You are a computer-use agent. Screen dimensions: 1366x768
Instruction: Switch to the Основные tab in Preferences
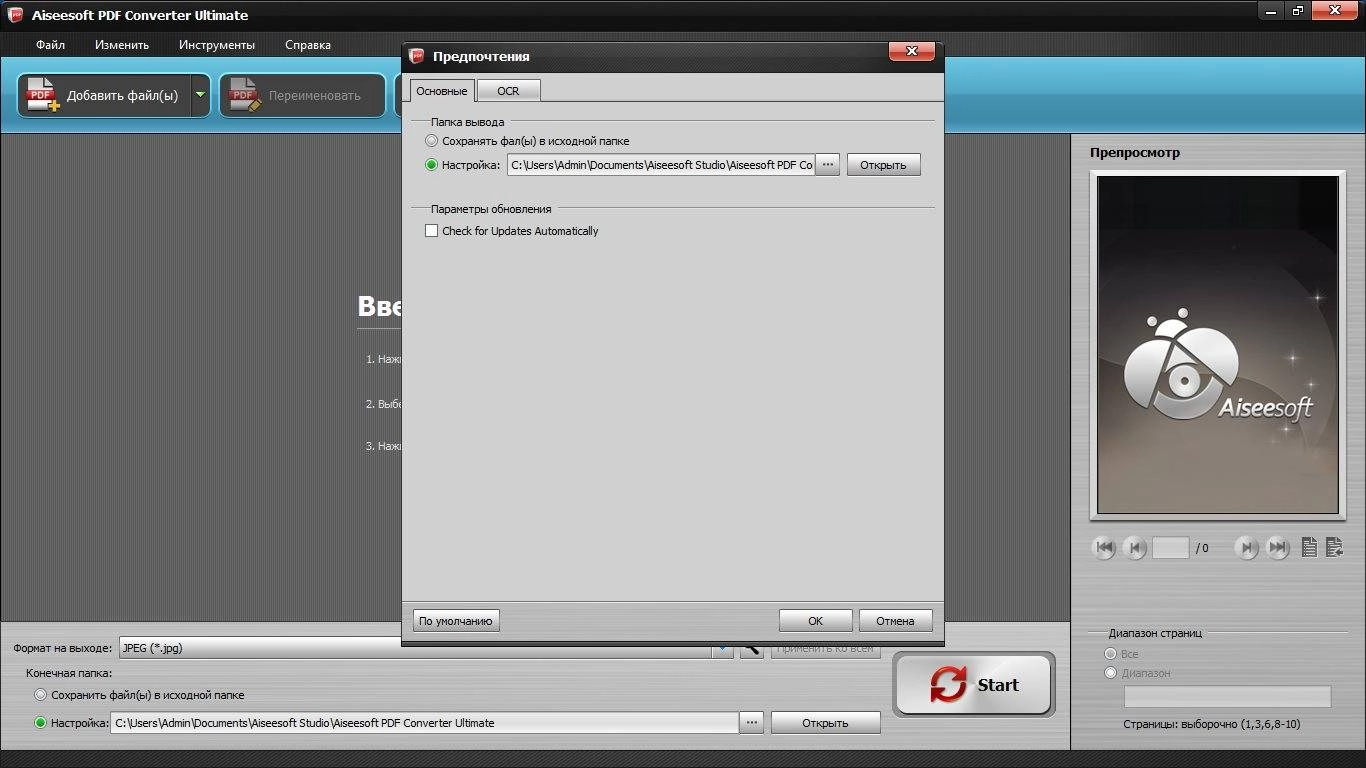click(441, 91)
